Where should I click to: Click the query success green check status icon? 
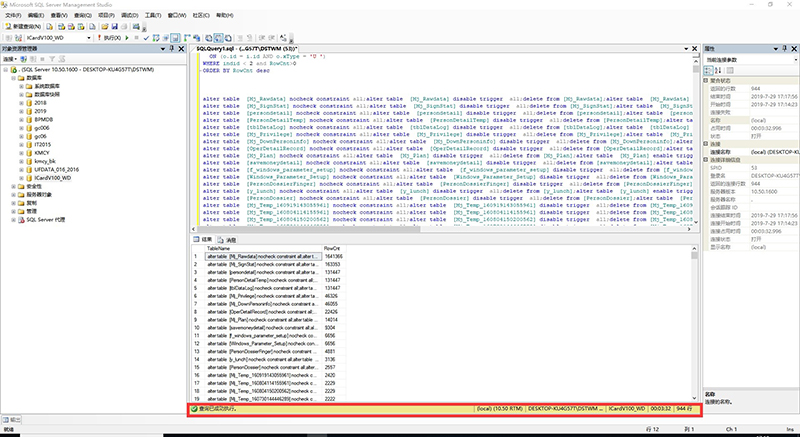click(x=194, y=409)
